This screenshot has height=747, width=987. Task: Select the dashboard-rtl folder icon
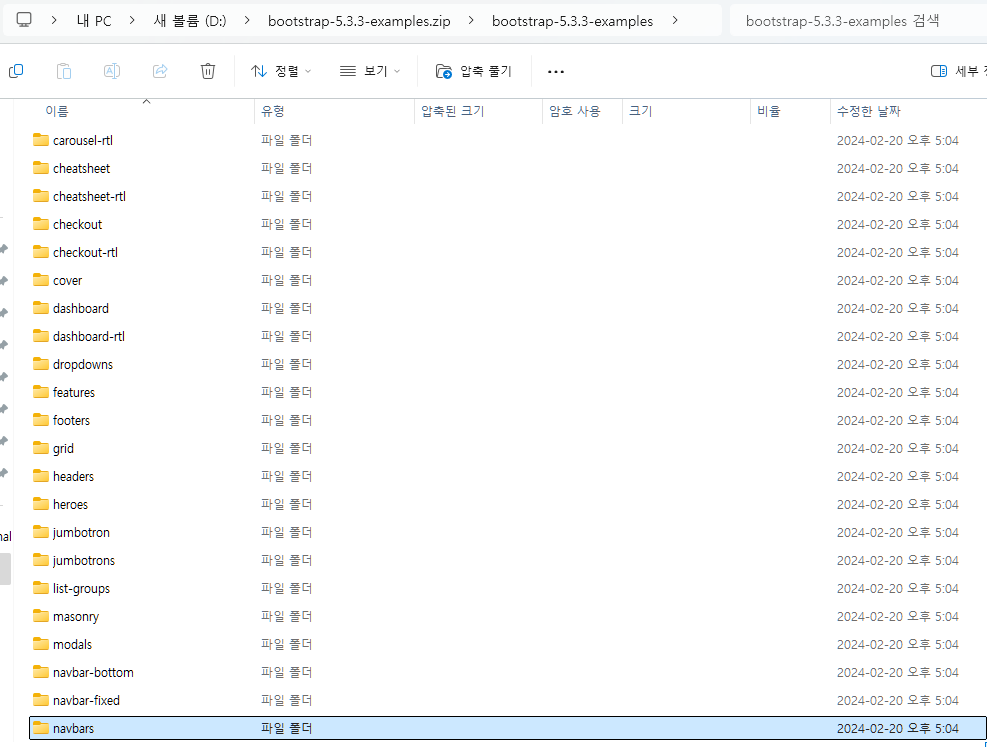[41, 335]
